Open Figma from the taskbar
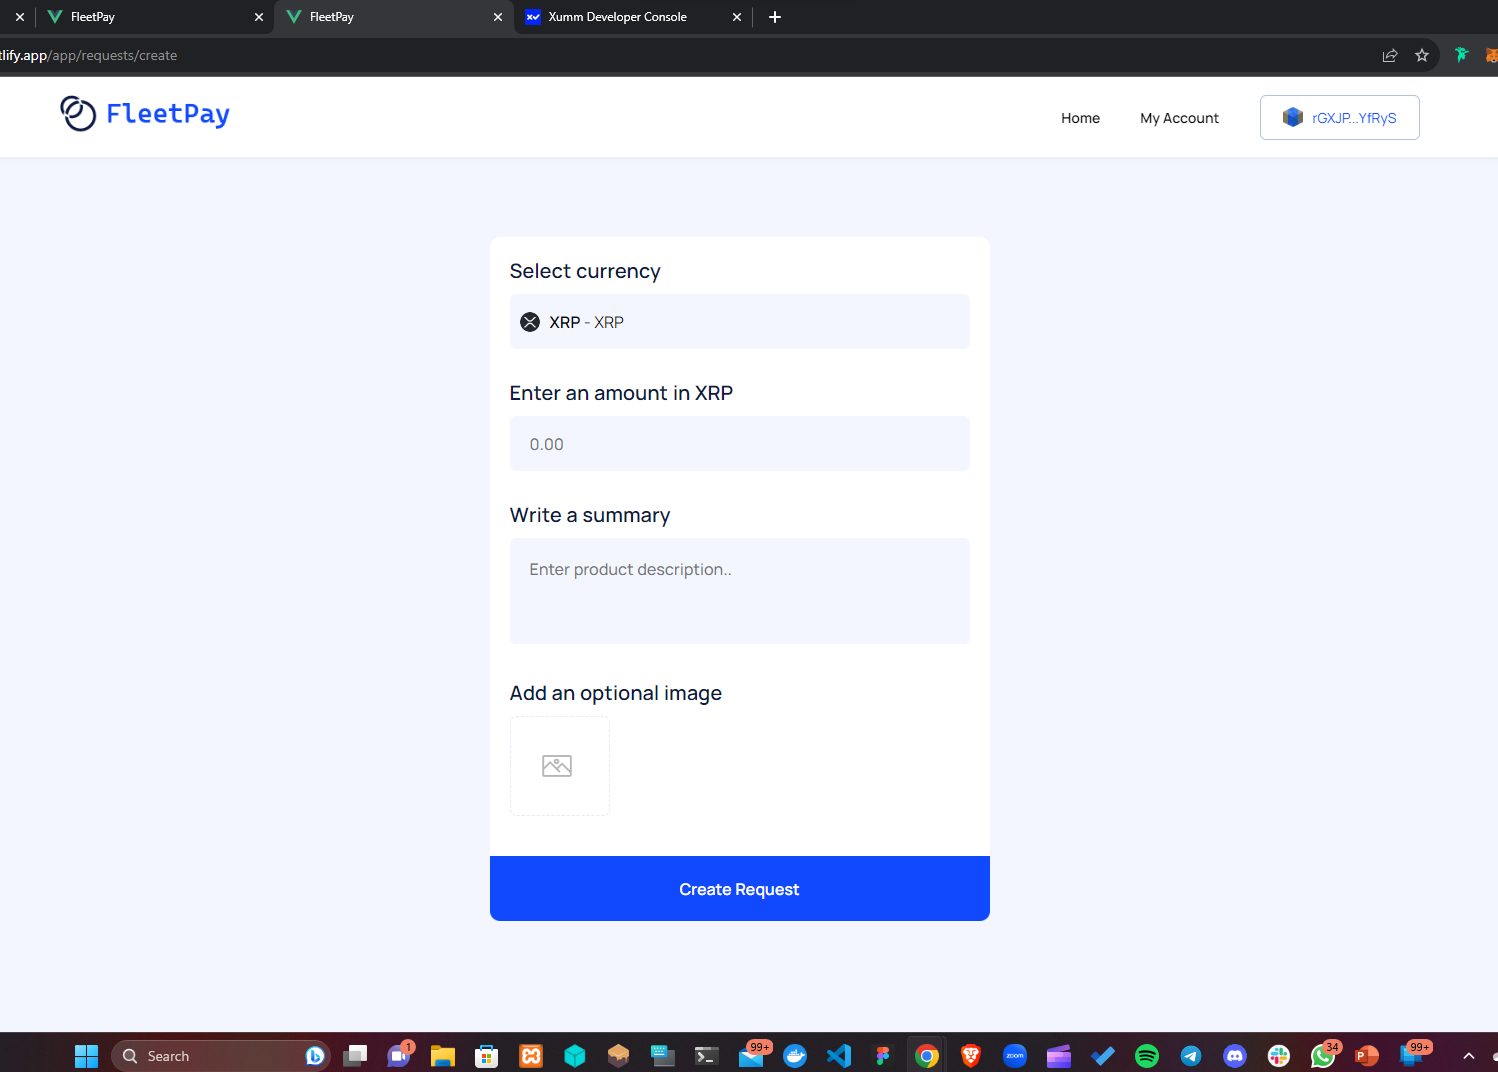Image resolution: width=1498 pixels, height=1072 pixels. coord(883,1056)
